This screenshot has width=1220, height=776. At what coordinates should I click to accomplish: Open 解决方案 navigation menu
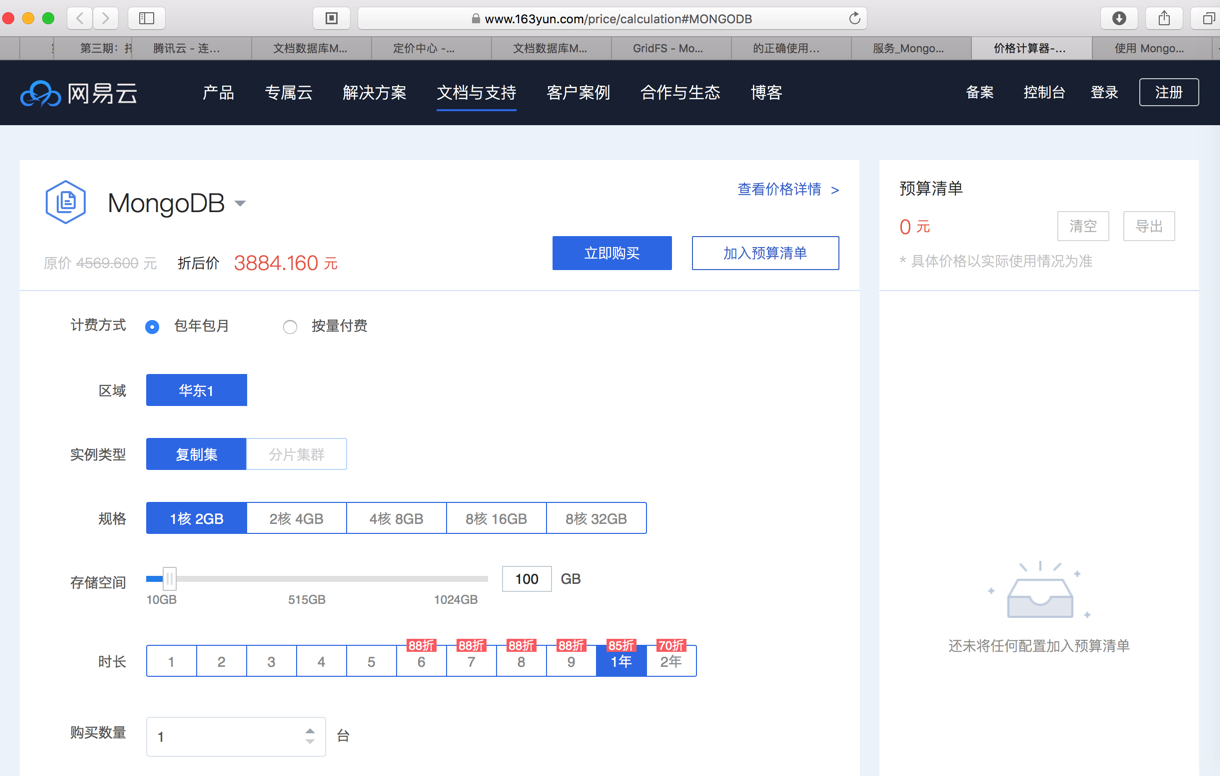[375, 93]
